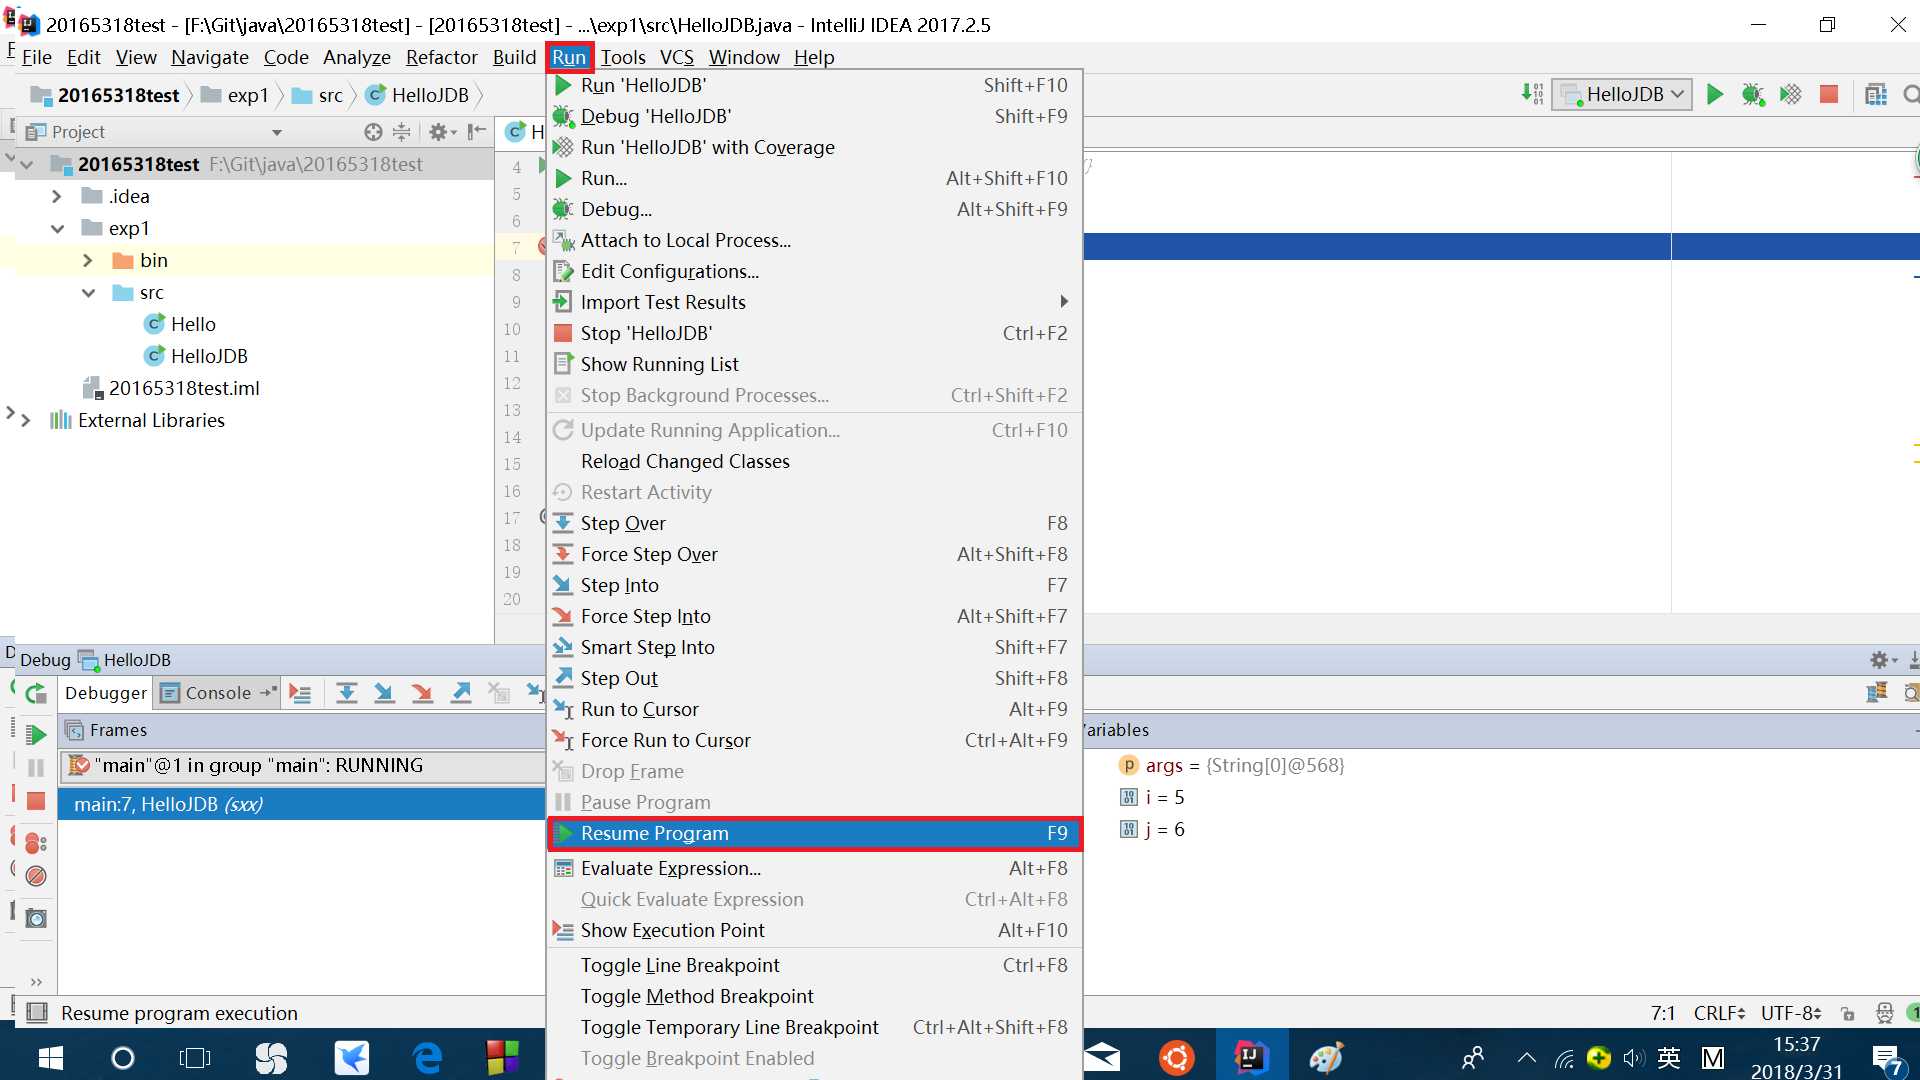Choose Reload Changed Classes menu entry
Image resolution: width=1920 pixels, height=1080 pixels.
click(x=815, y=461)
